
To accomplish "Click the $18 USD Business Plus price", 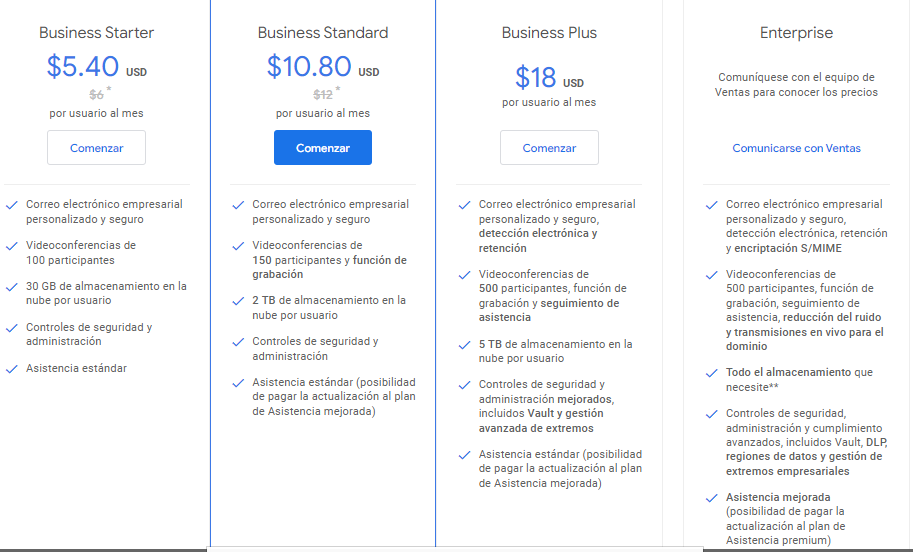I will [537, 77].
